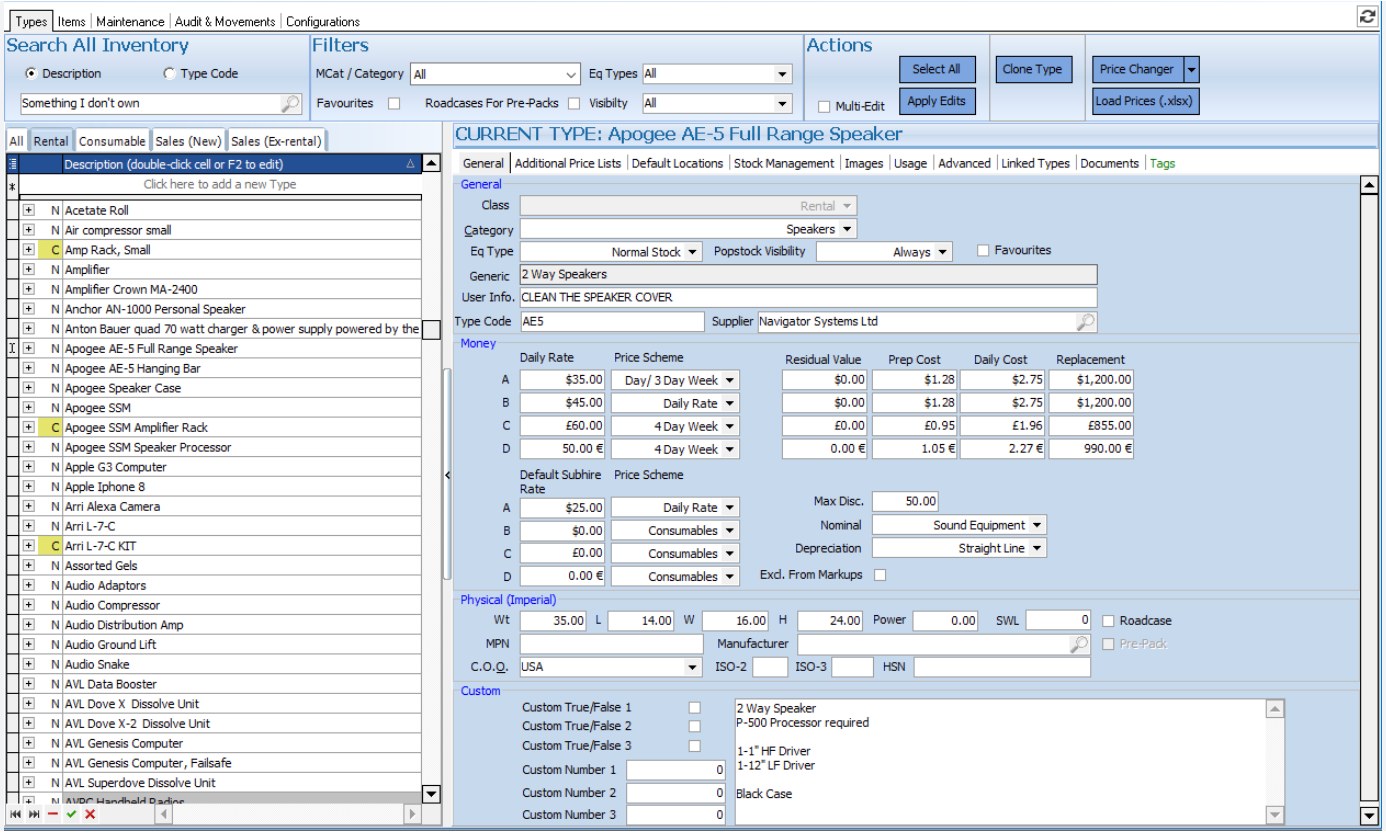Select the Description radio button

click(x=31, y=73)
